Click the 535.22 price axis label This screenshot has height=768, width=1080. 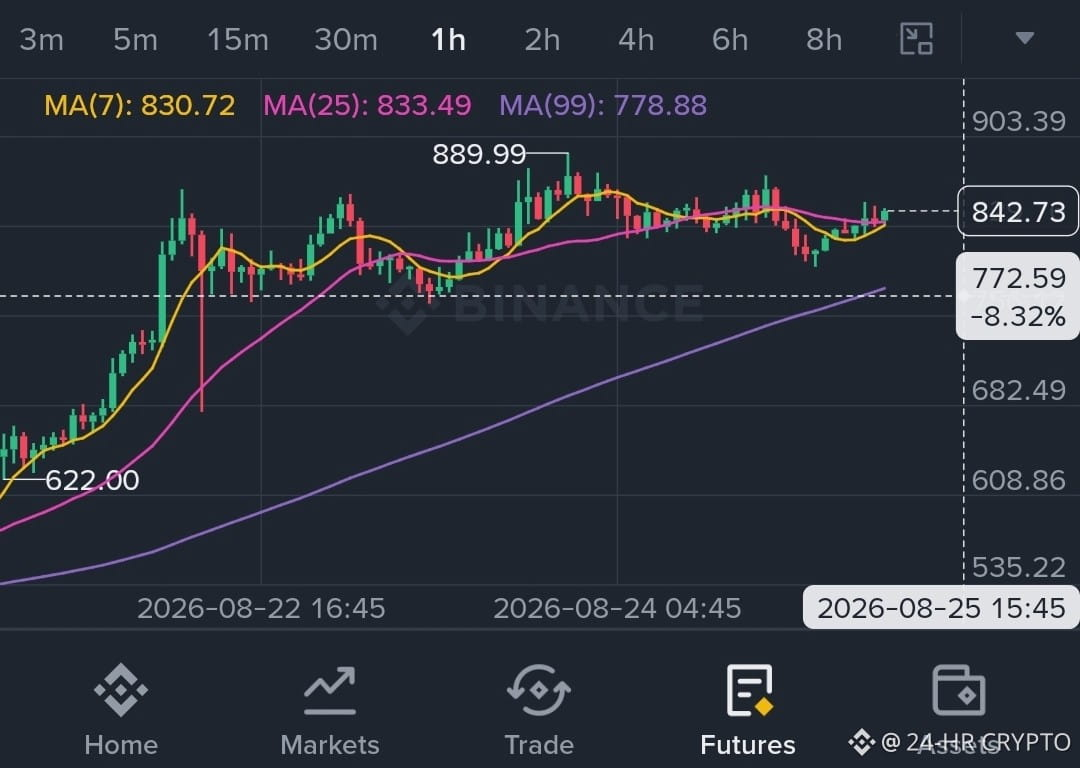point(1019,567)
